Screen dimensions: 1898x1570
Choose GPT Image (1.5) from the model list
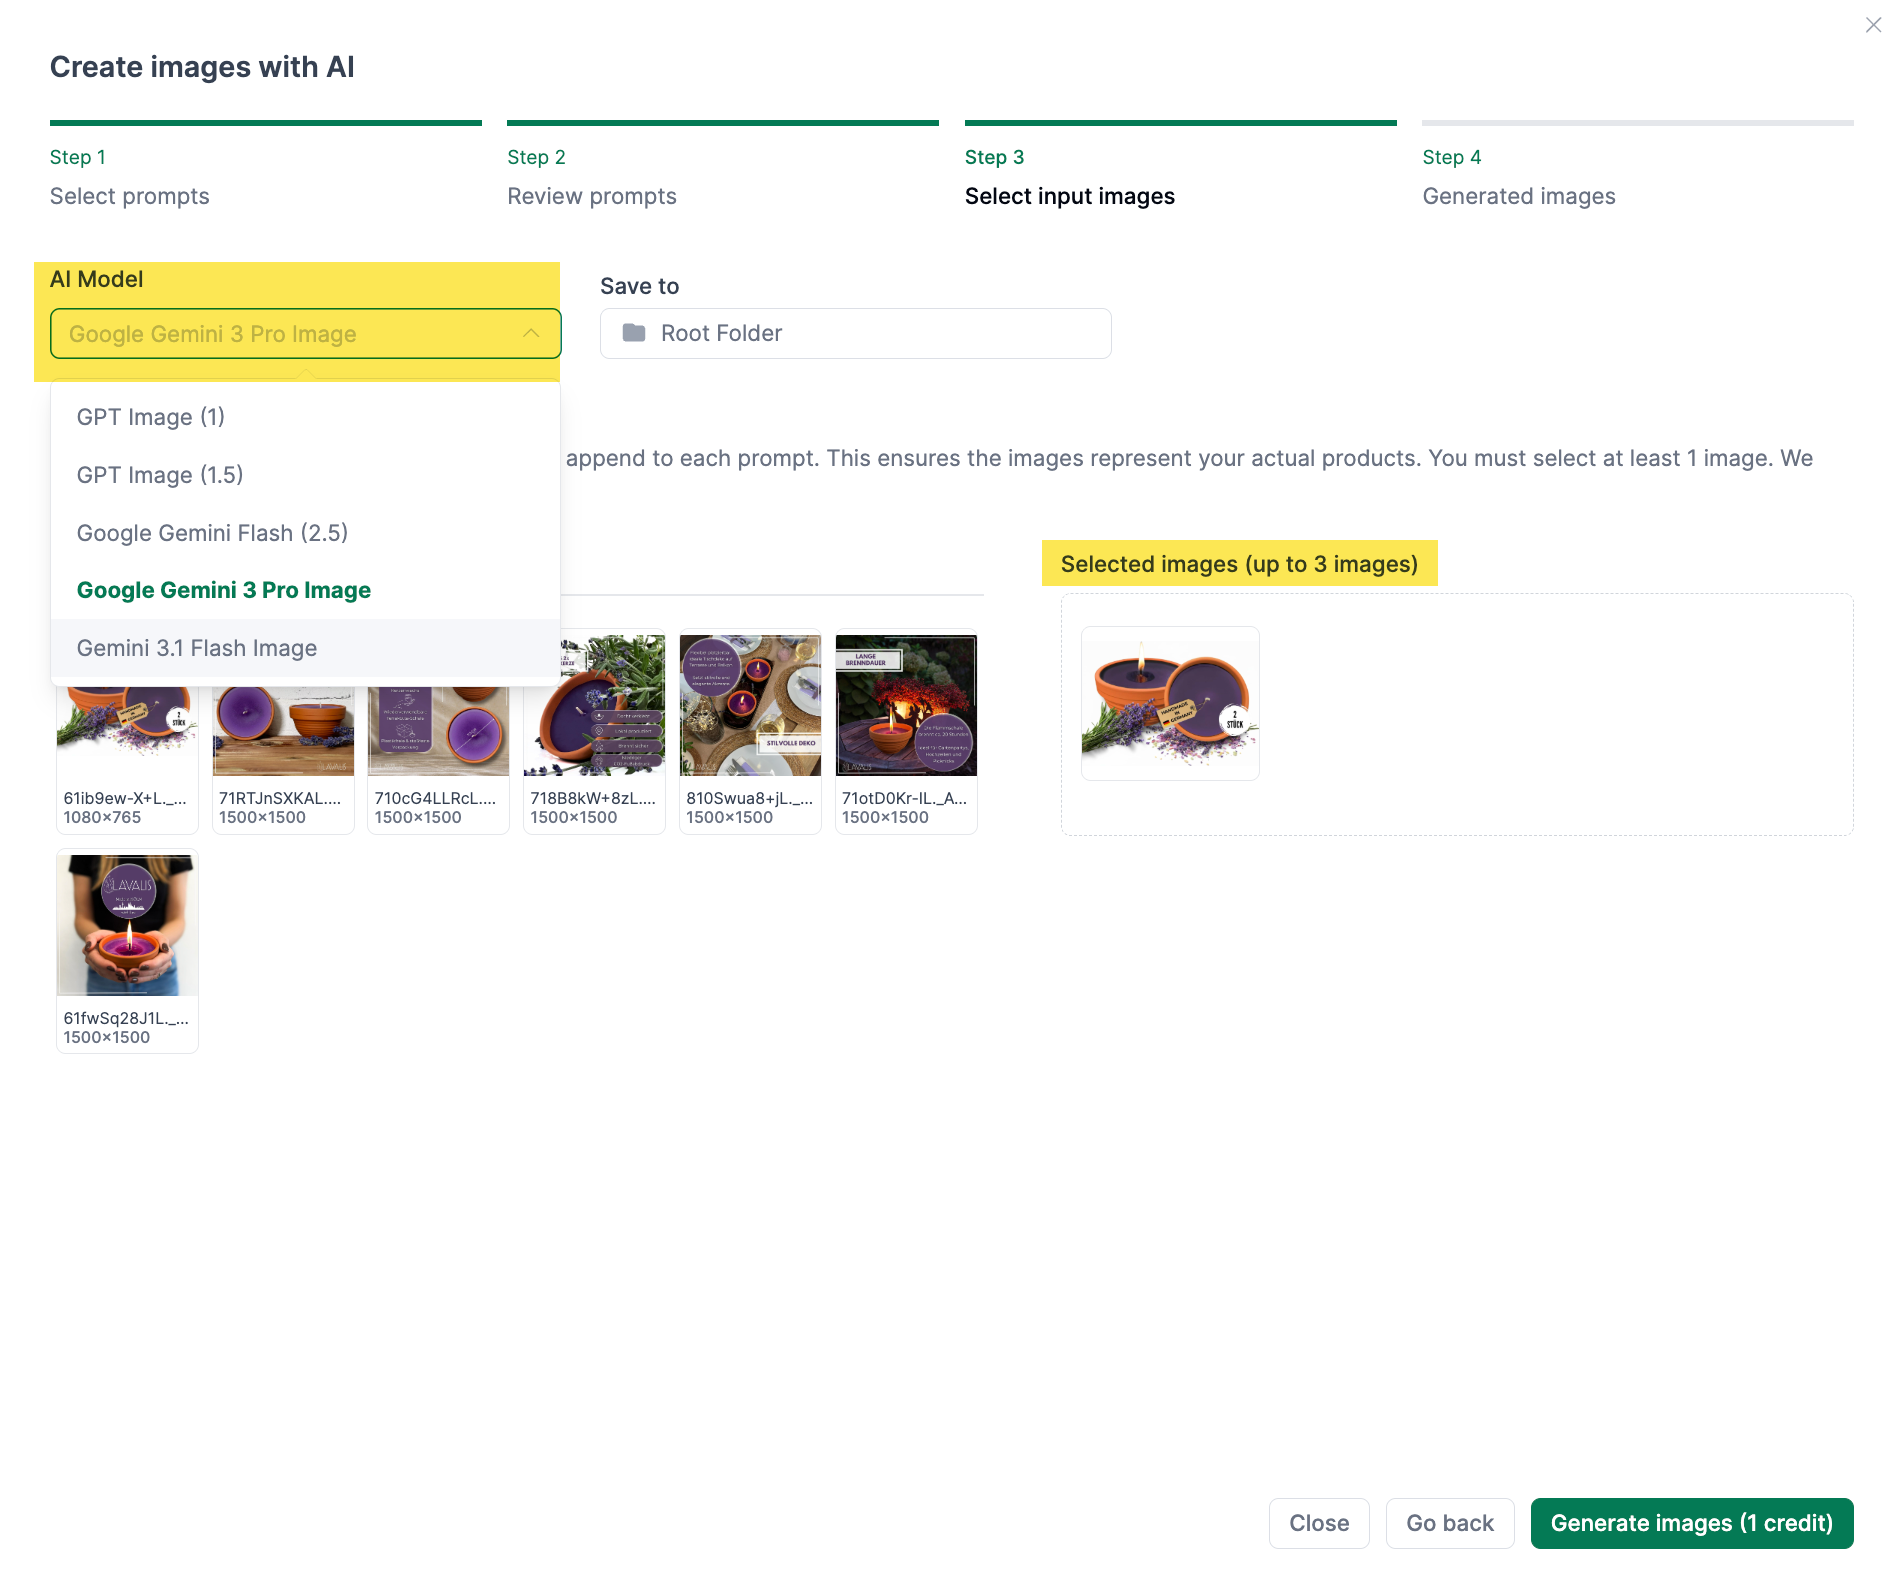(160, 475)
